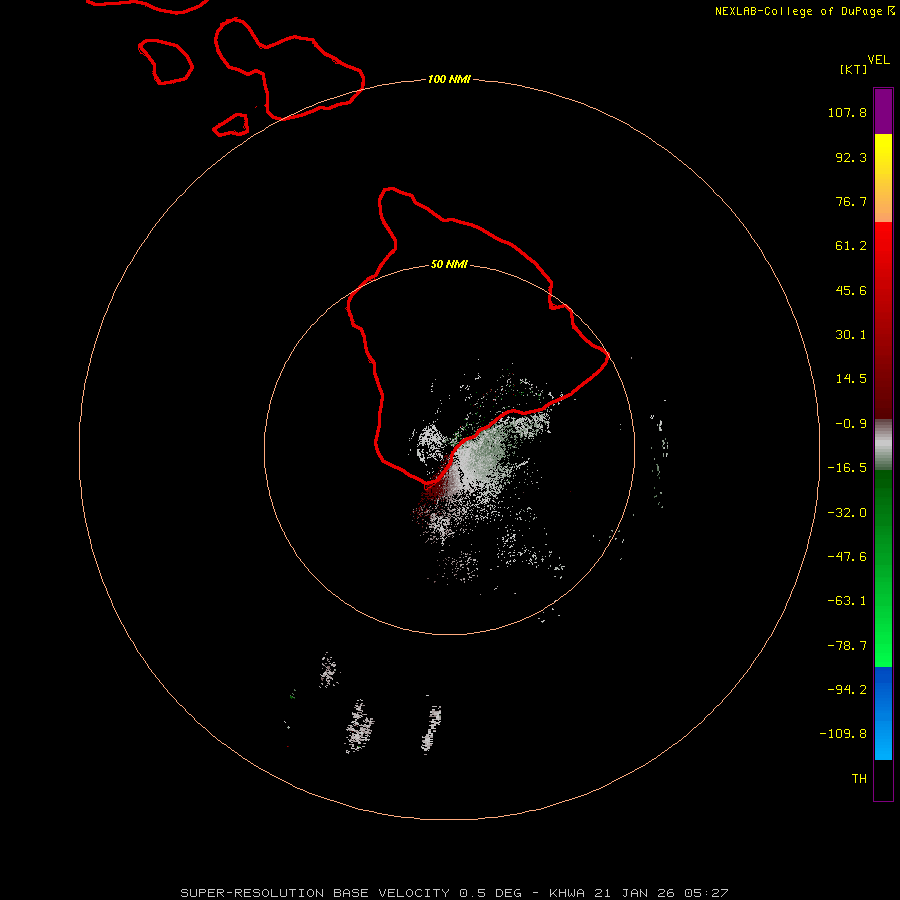The height and width of the screenshot is (900, 900).
Task: Click the 61.2 velocity scale value
Action: 851,246
